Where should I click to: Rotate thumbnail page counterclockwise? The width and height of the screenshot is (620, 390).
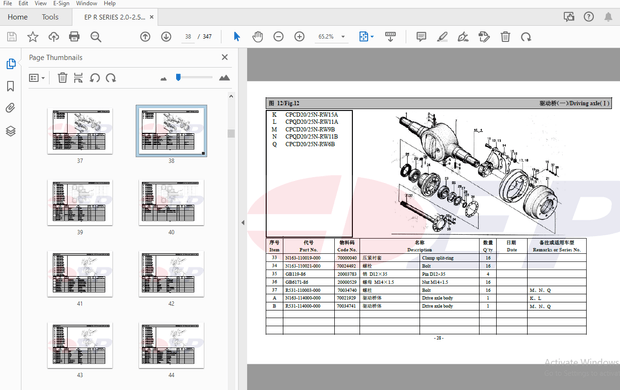[x=95, y=78]
